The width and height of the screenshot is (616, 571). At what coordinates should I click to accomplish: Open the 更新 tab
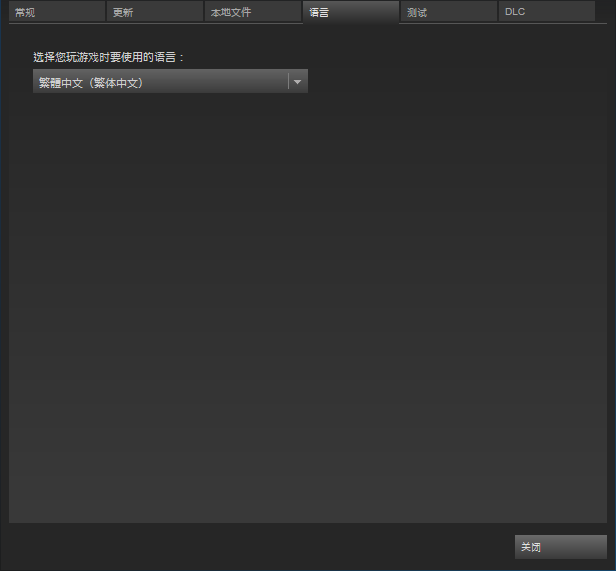(x=155, y=12)
